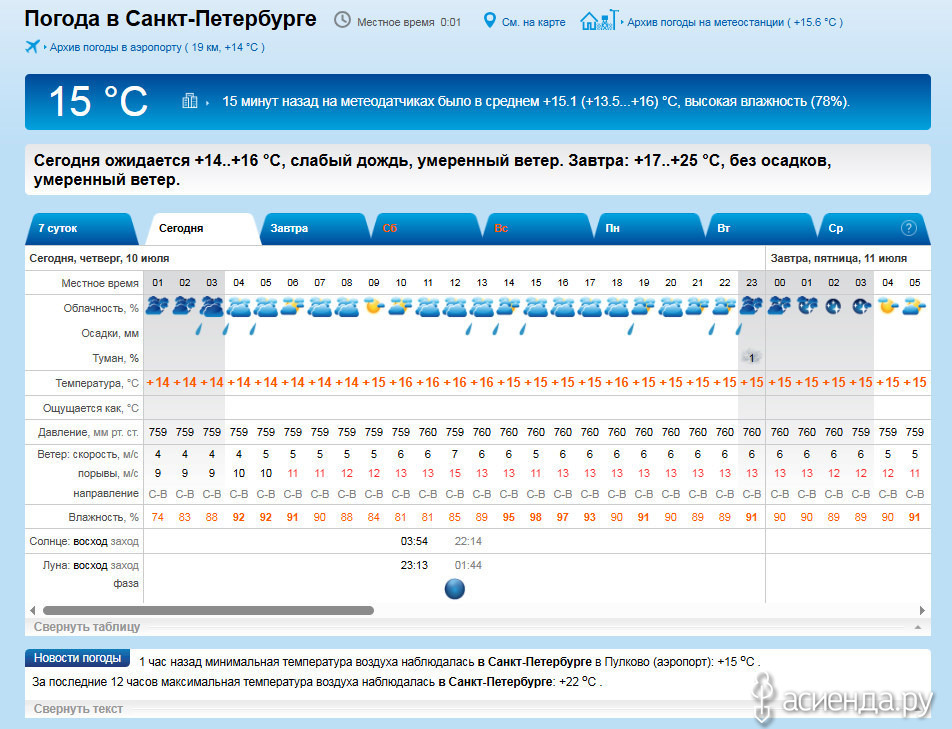The width and height of the screenshot is (952, 729).
Task: Click the collapse triangle beside Свернуть таблицу
Action: [x=918, y=627]
